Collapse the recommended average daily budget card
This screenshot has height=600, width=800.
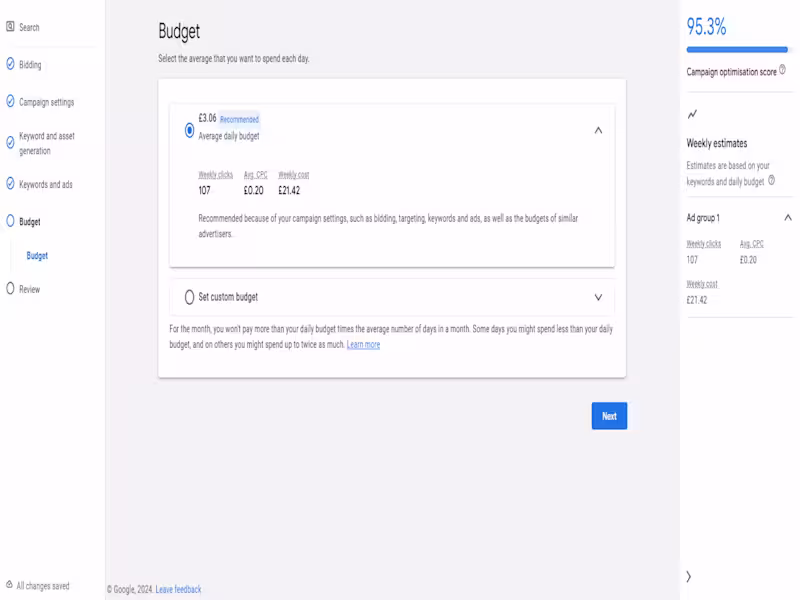(x=598, y=131)
